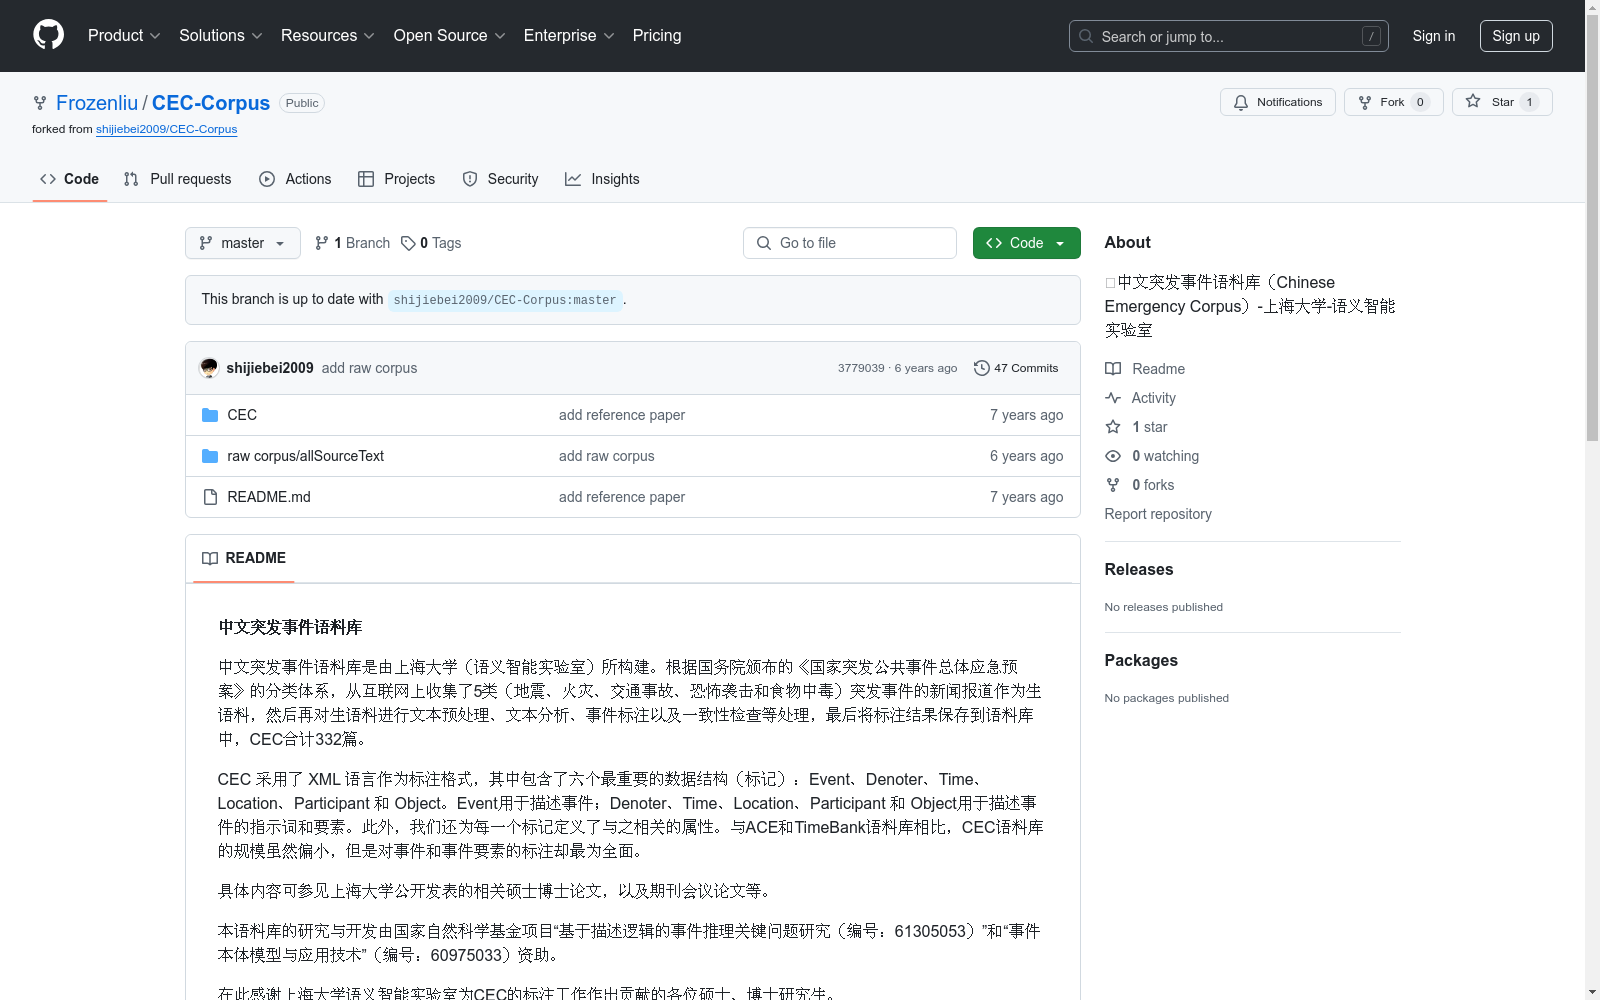
Task: Open the green Code clone dropdown
Action: pyautogui.click(x=1027, y=243)
